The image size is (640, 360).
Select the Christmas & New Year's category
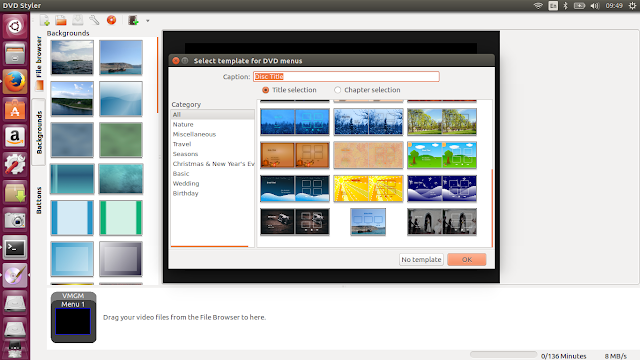212,164
